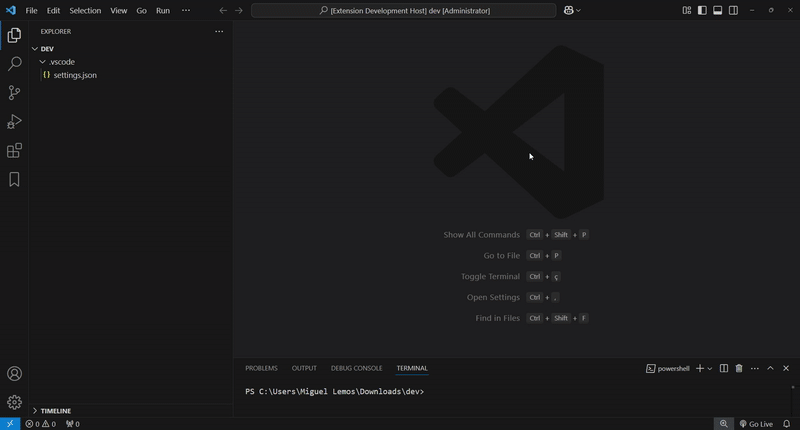Open the Manage gear icon
Viewport: 800px width, 430px height.
coord(14,402)
